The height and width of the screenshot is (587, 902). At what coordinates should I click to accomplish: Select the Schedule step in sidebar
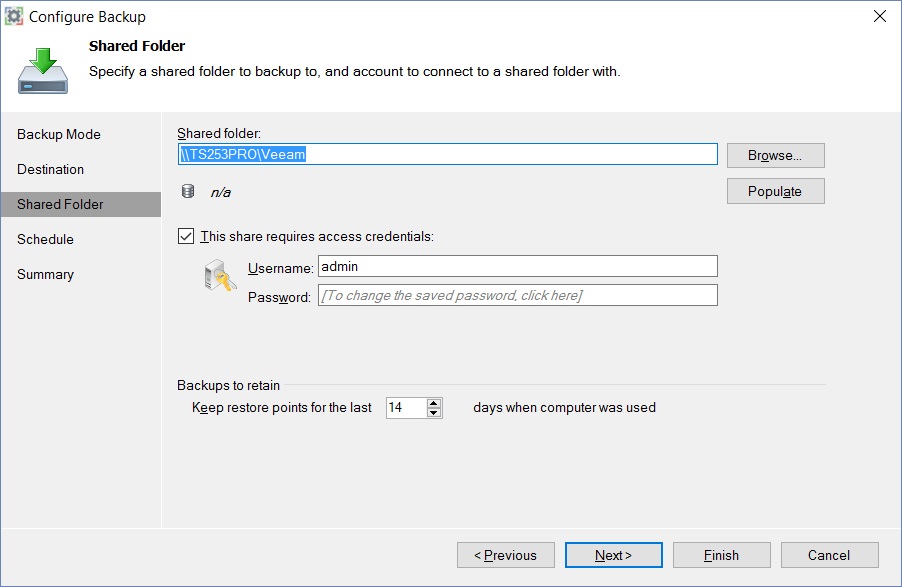(x=45, y=239)
